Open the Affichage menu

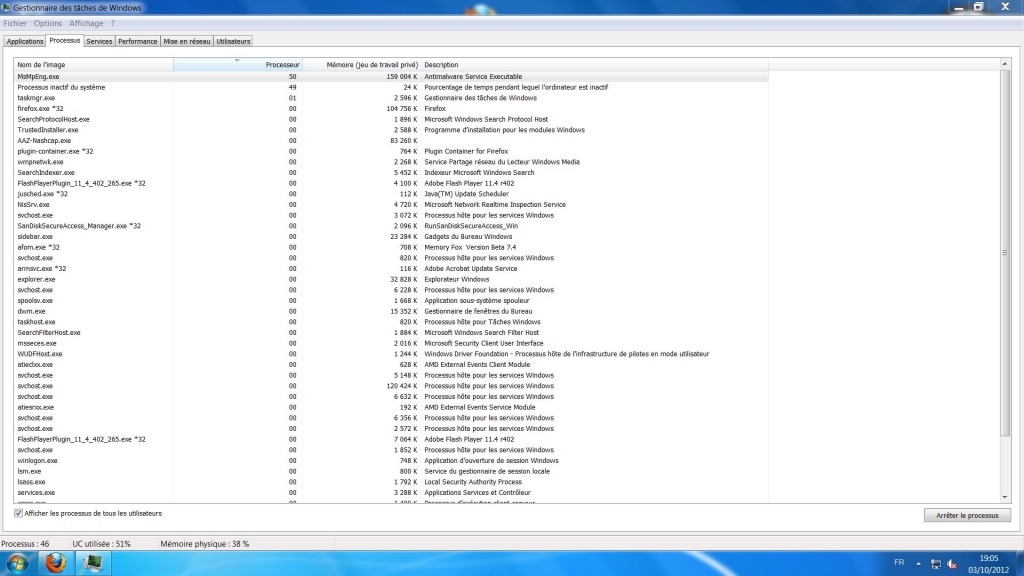click(x=86, y=23)
